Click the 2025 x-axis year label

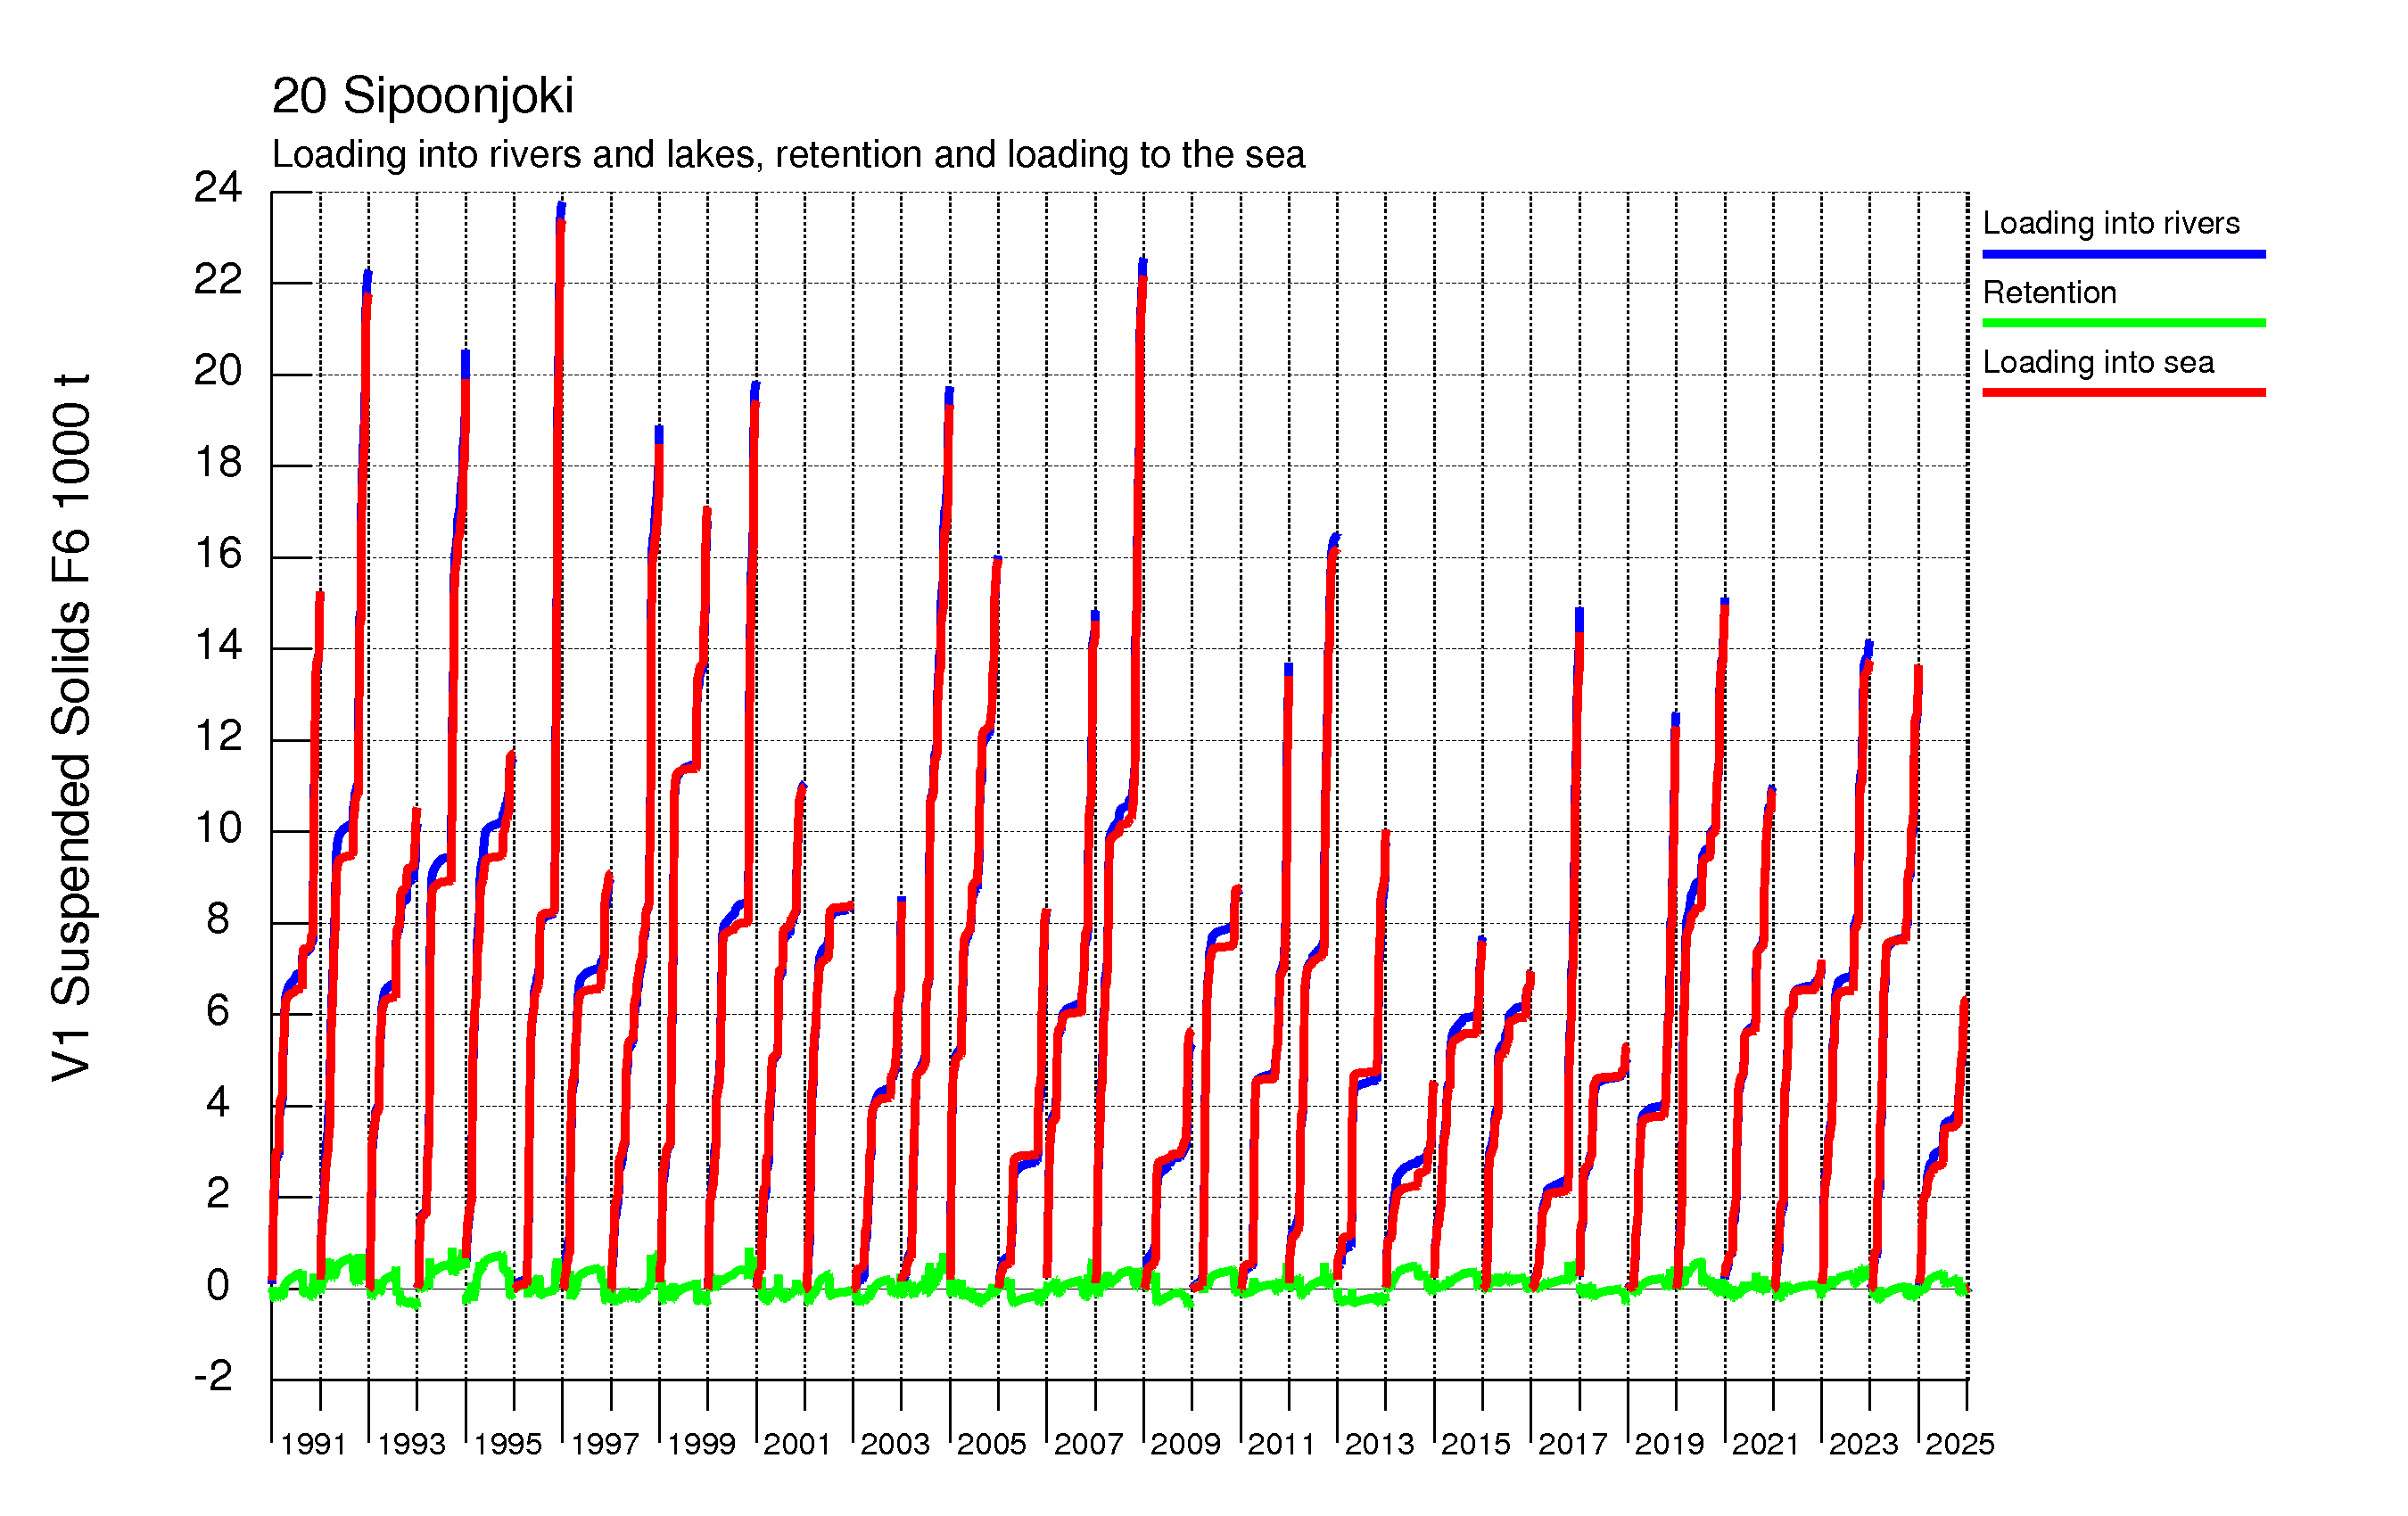(x=1960, y=1444)
